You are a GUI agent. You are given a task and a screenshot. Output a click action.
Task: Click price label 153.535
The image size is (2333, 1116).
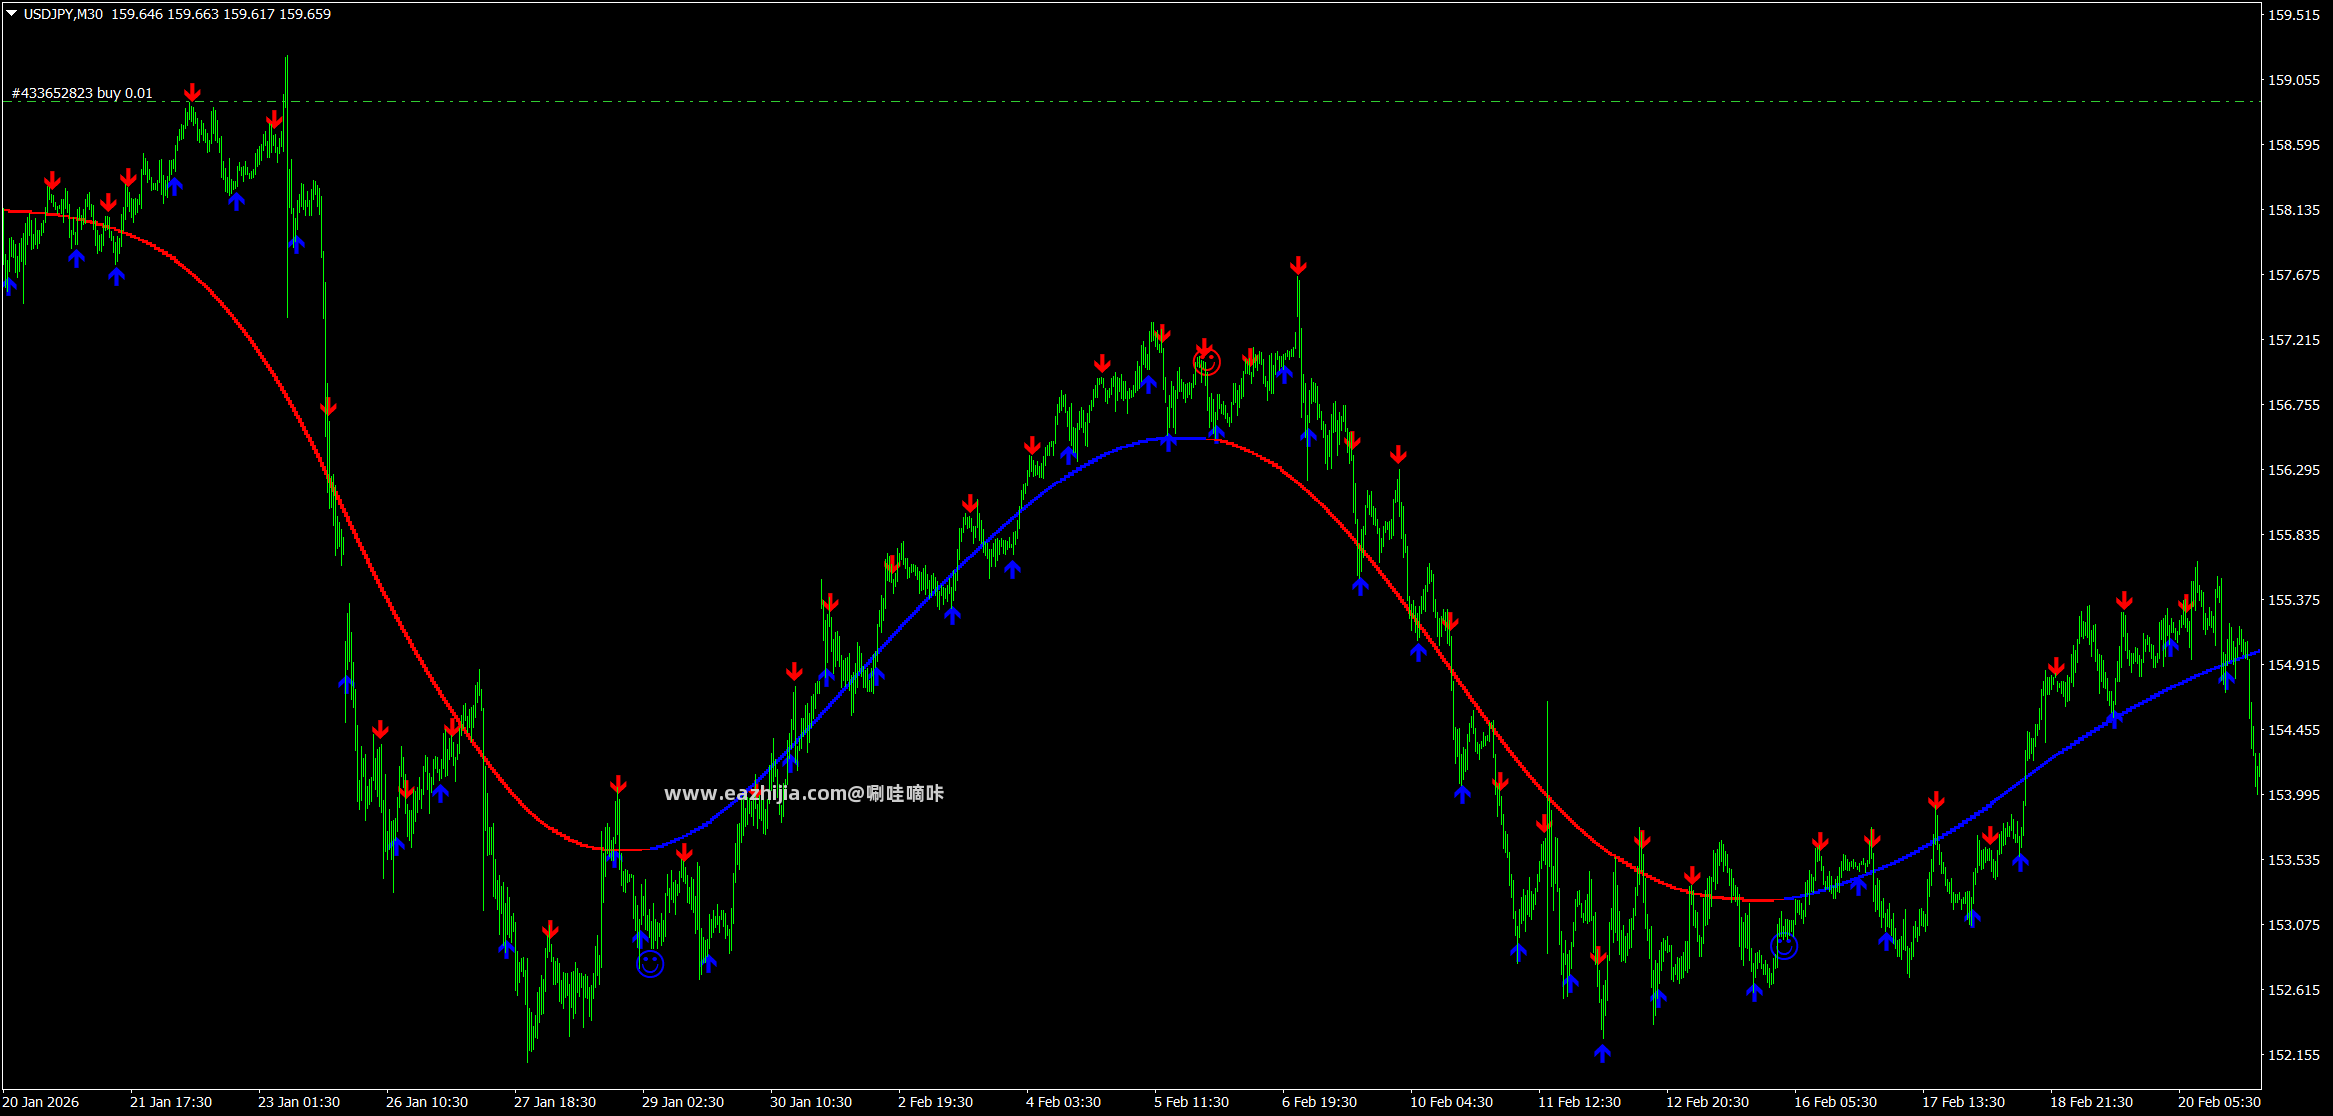point(2294,860)
